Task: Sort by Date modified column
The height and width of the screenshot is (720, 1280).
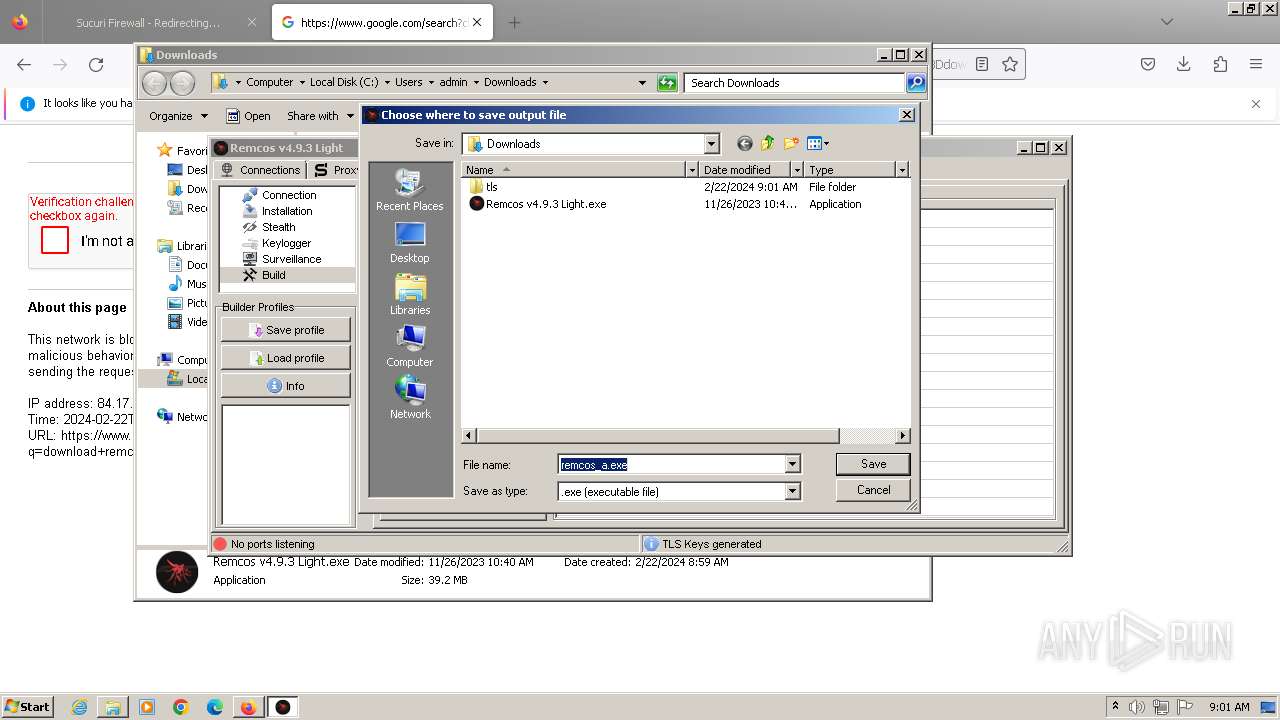Action: [745, 170]
